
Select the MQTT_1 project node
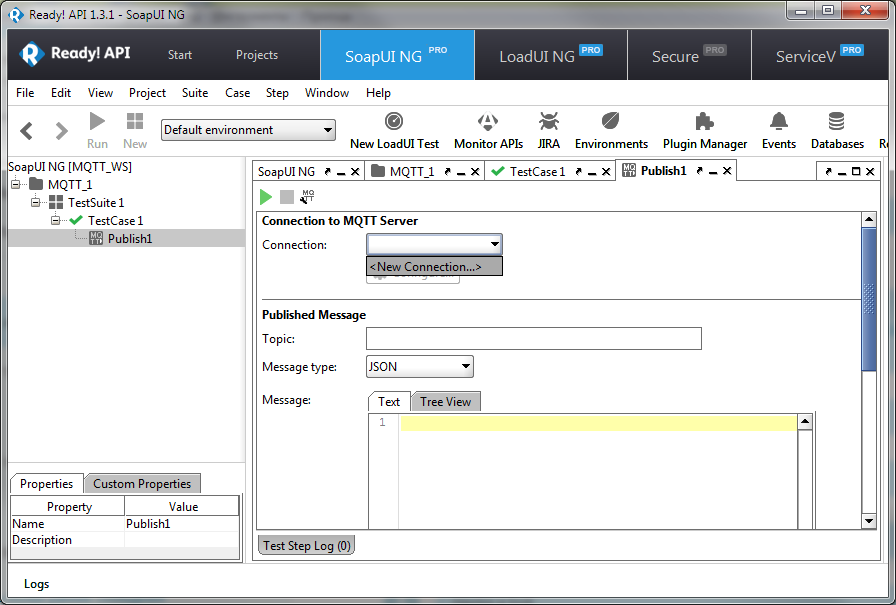point(70,185)
